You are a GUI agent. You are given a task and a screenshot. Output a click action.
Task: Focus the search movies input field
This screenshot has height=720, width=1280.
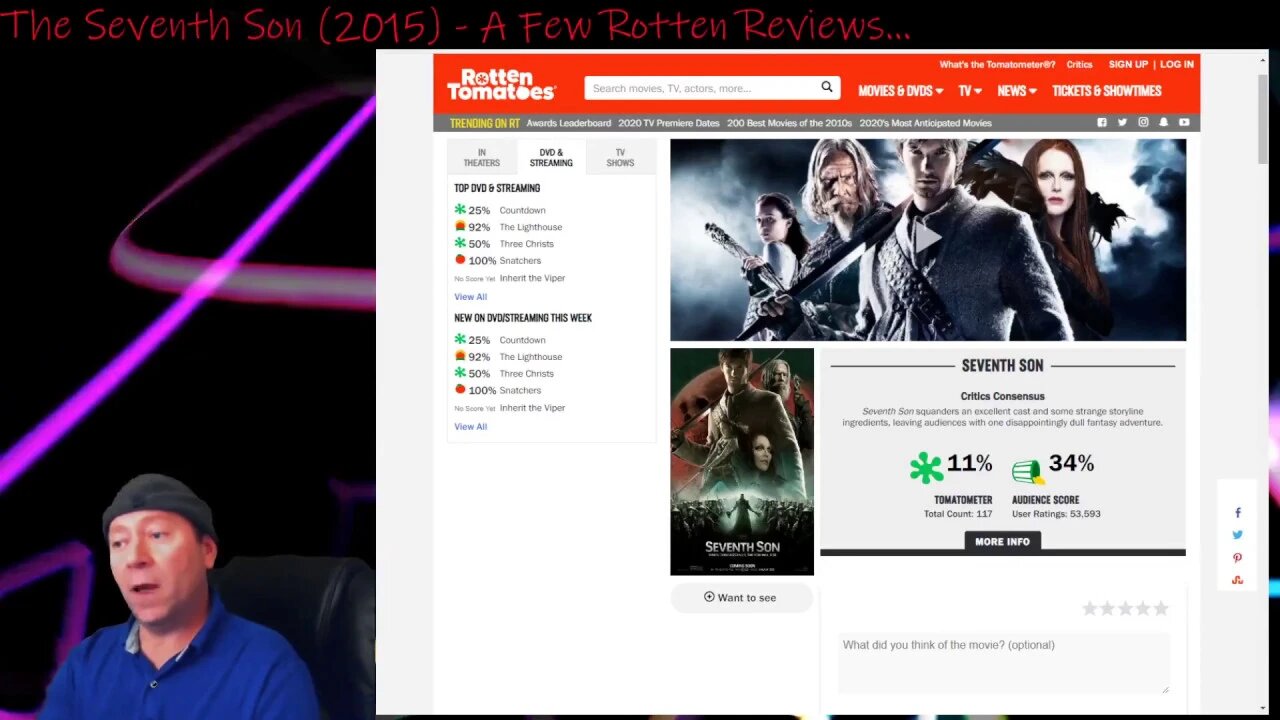pos(701,88)
